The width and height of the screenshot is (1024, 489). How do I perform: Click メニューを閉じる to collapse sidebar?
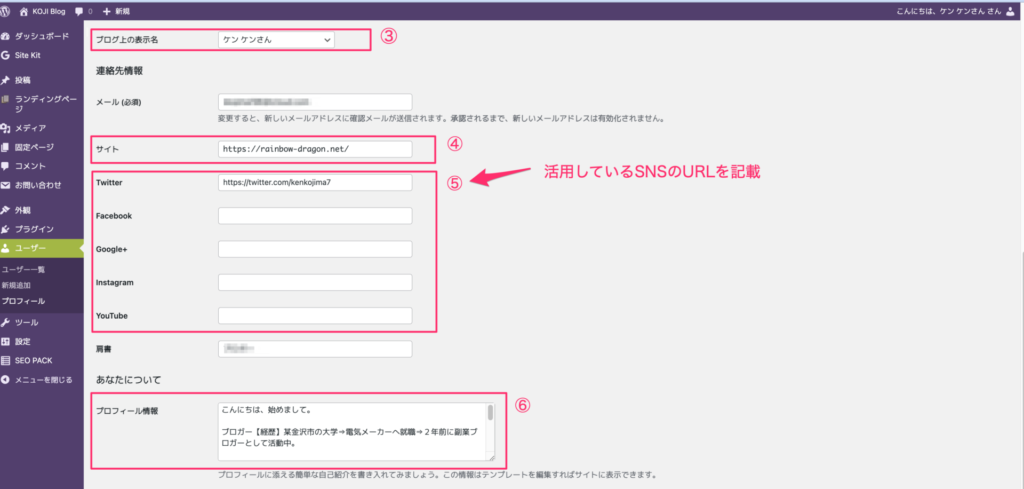tap(42, 379)
